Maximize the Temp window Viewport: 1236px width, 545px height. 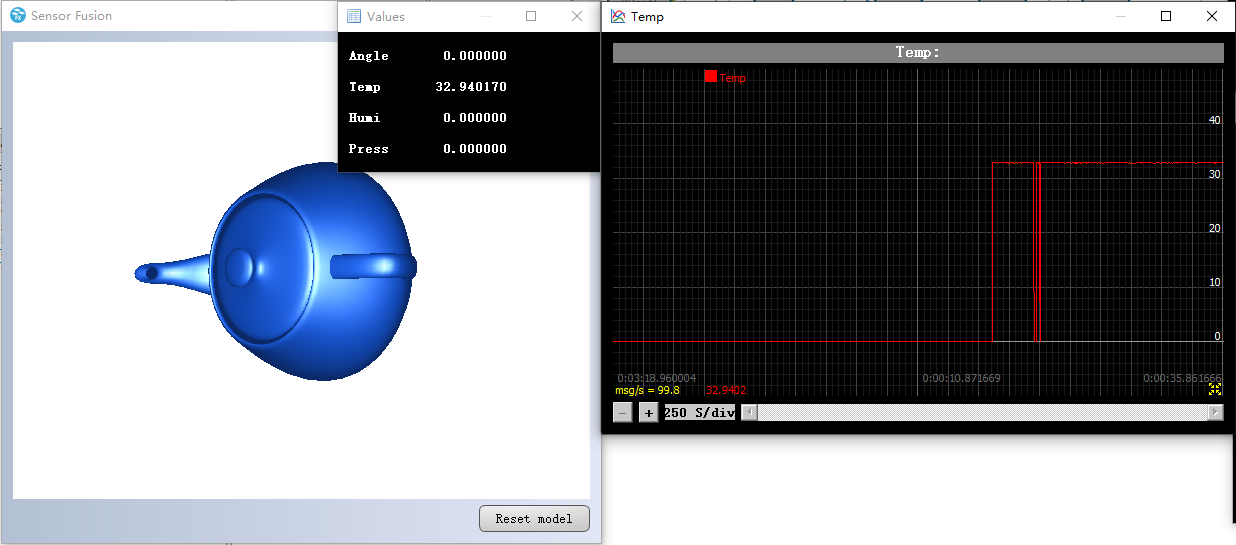[x=1166, y=16]
